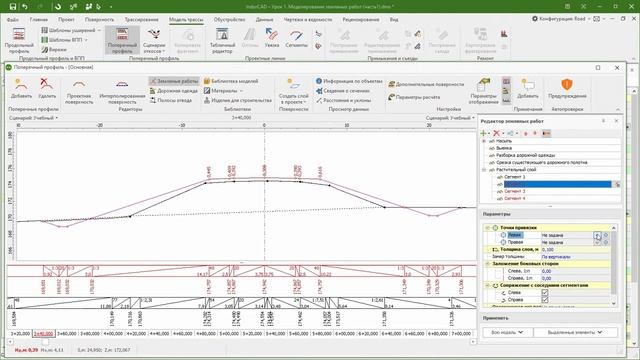Image resolution: width=640 pixels, height=360 pixels.
Task: Open Расстояния и уклоны viewer
Action: (x=343, y=100)
